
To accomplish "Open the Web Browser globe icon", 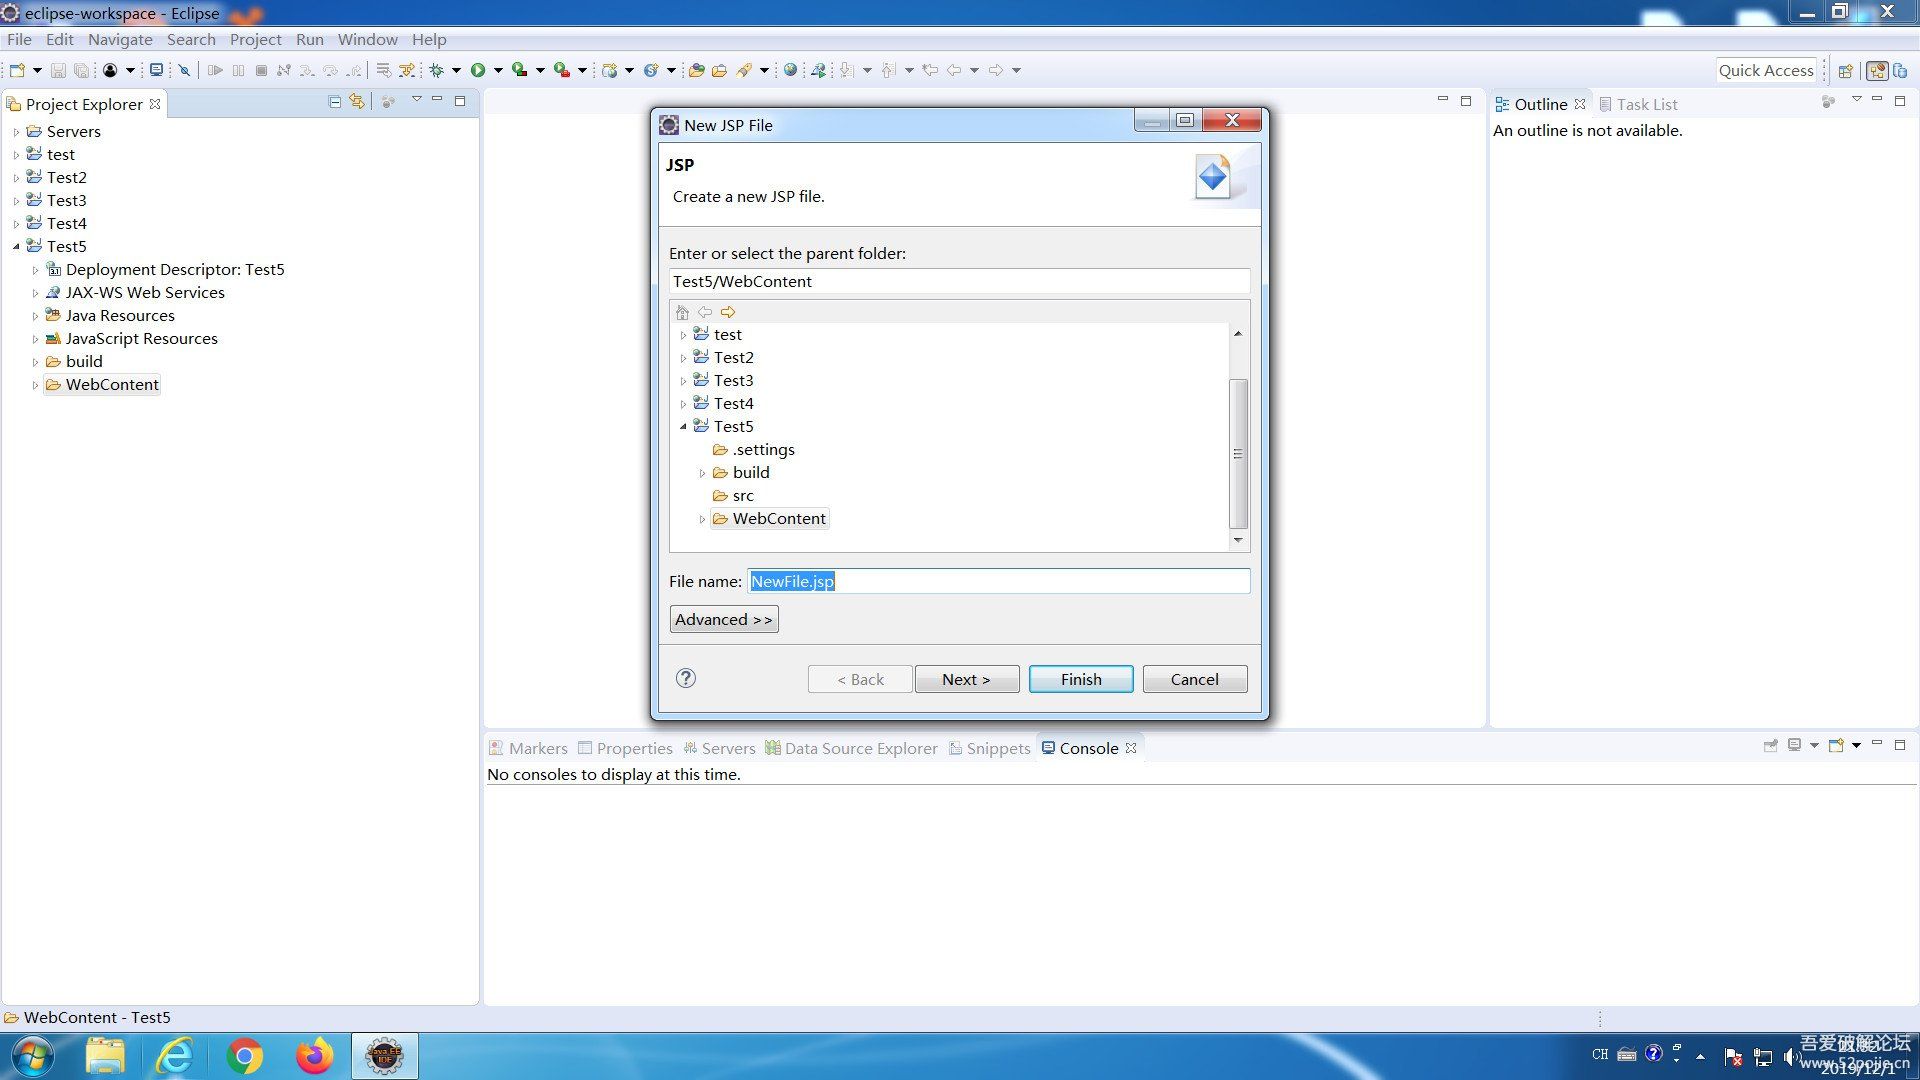I will [x=791, y=70].
